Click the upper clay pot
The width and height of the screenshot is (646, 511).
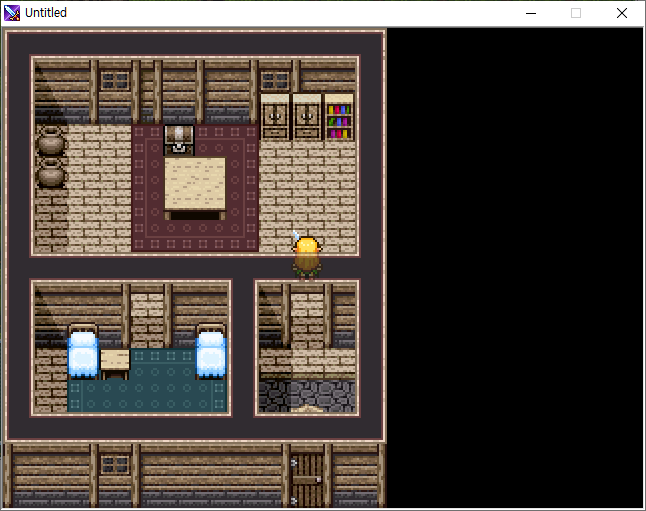51,141
